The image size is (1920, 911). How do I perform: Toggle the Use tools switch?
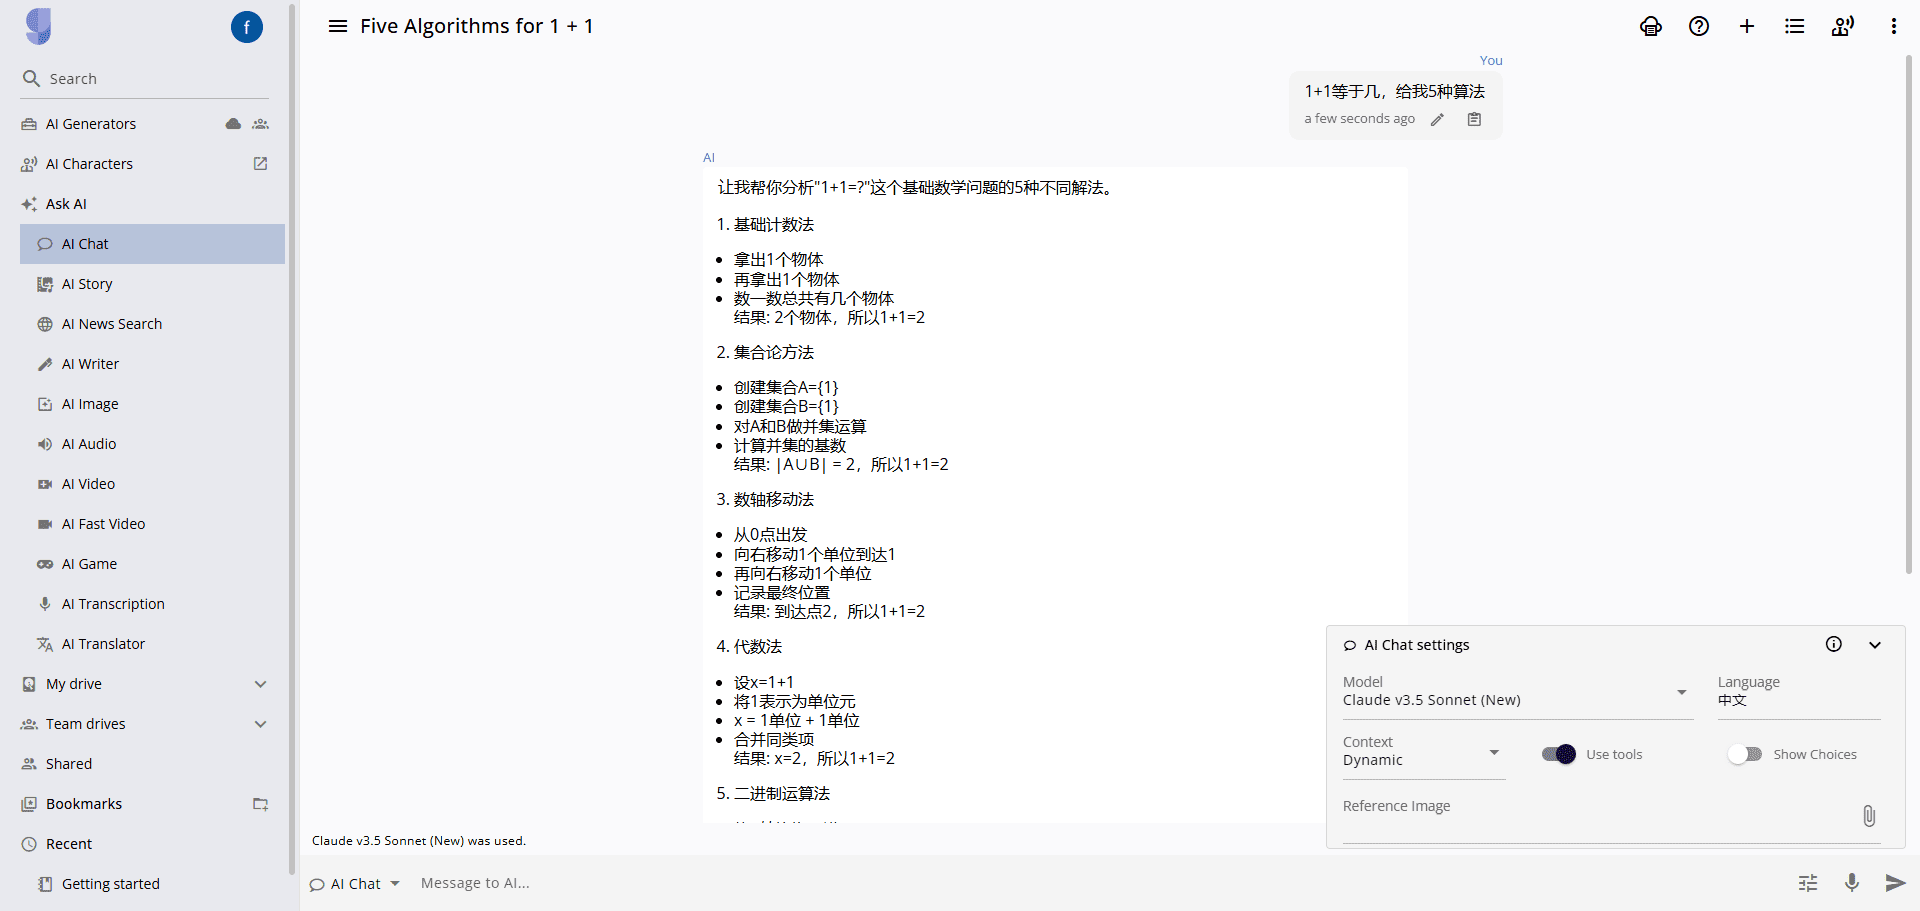[1559, 754]
